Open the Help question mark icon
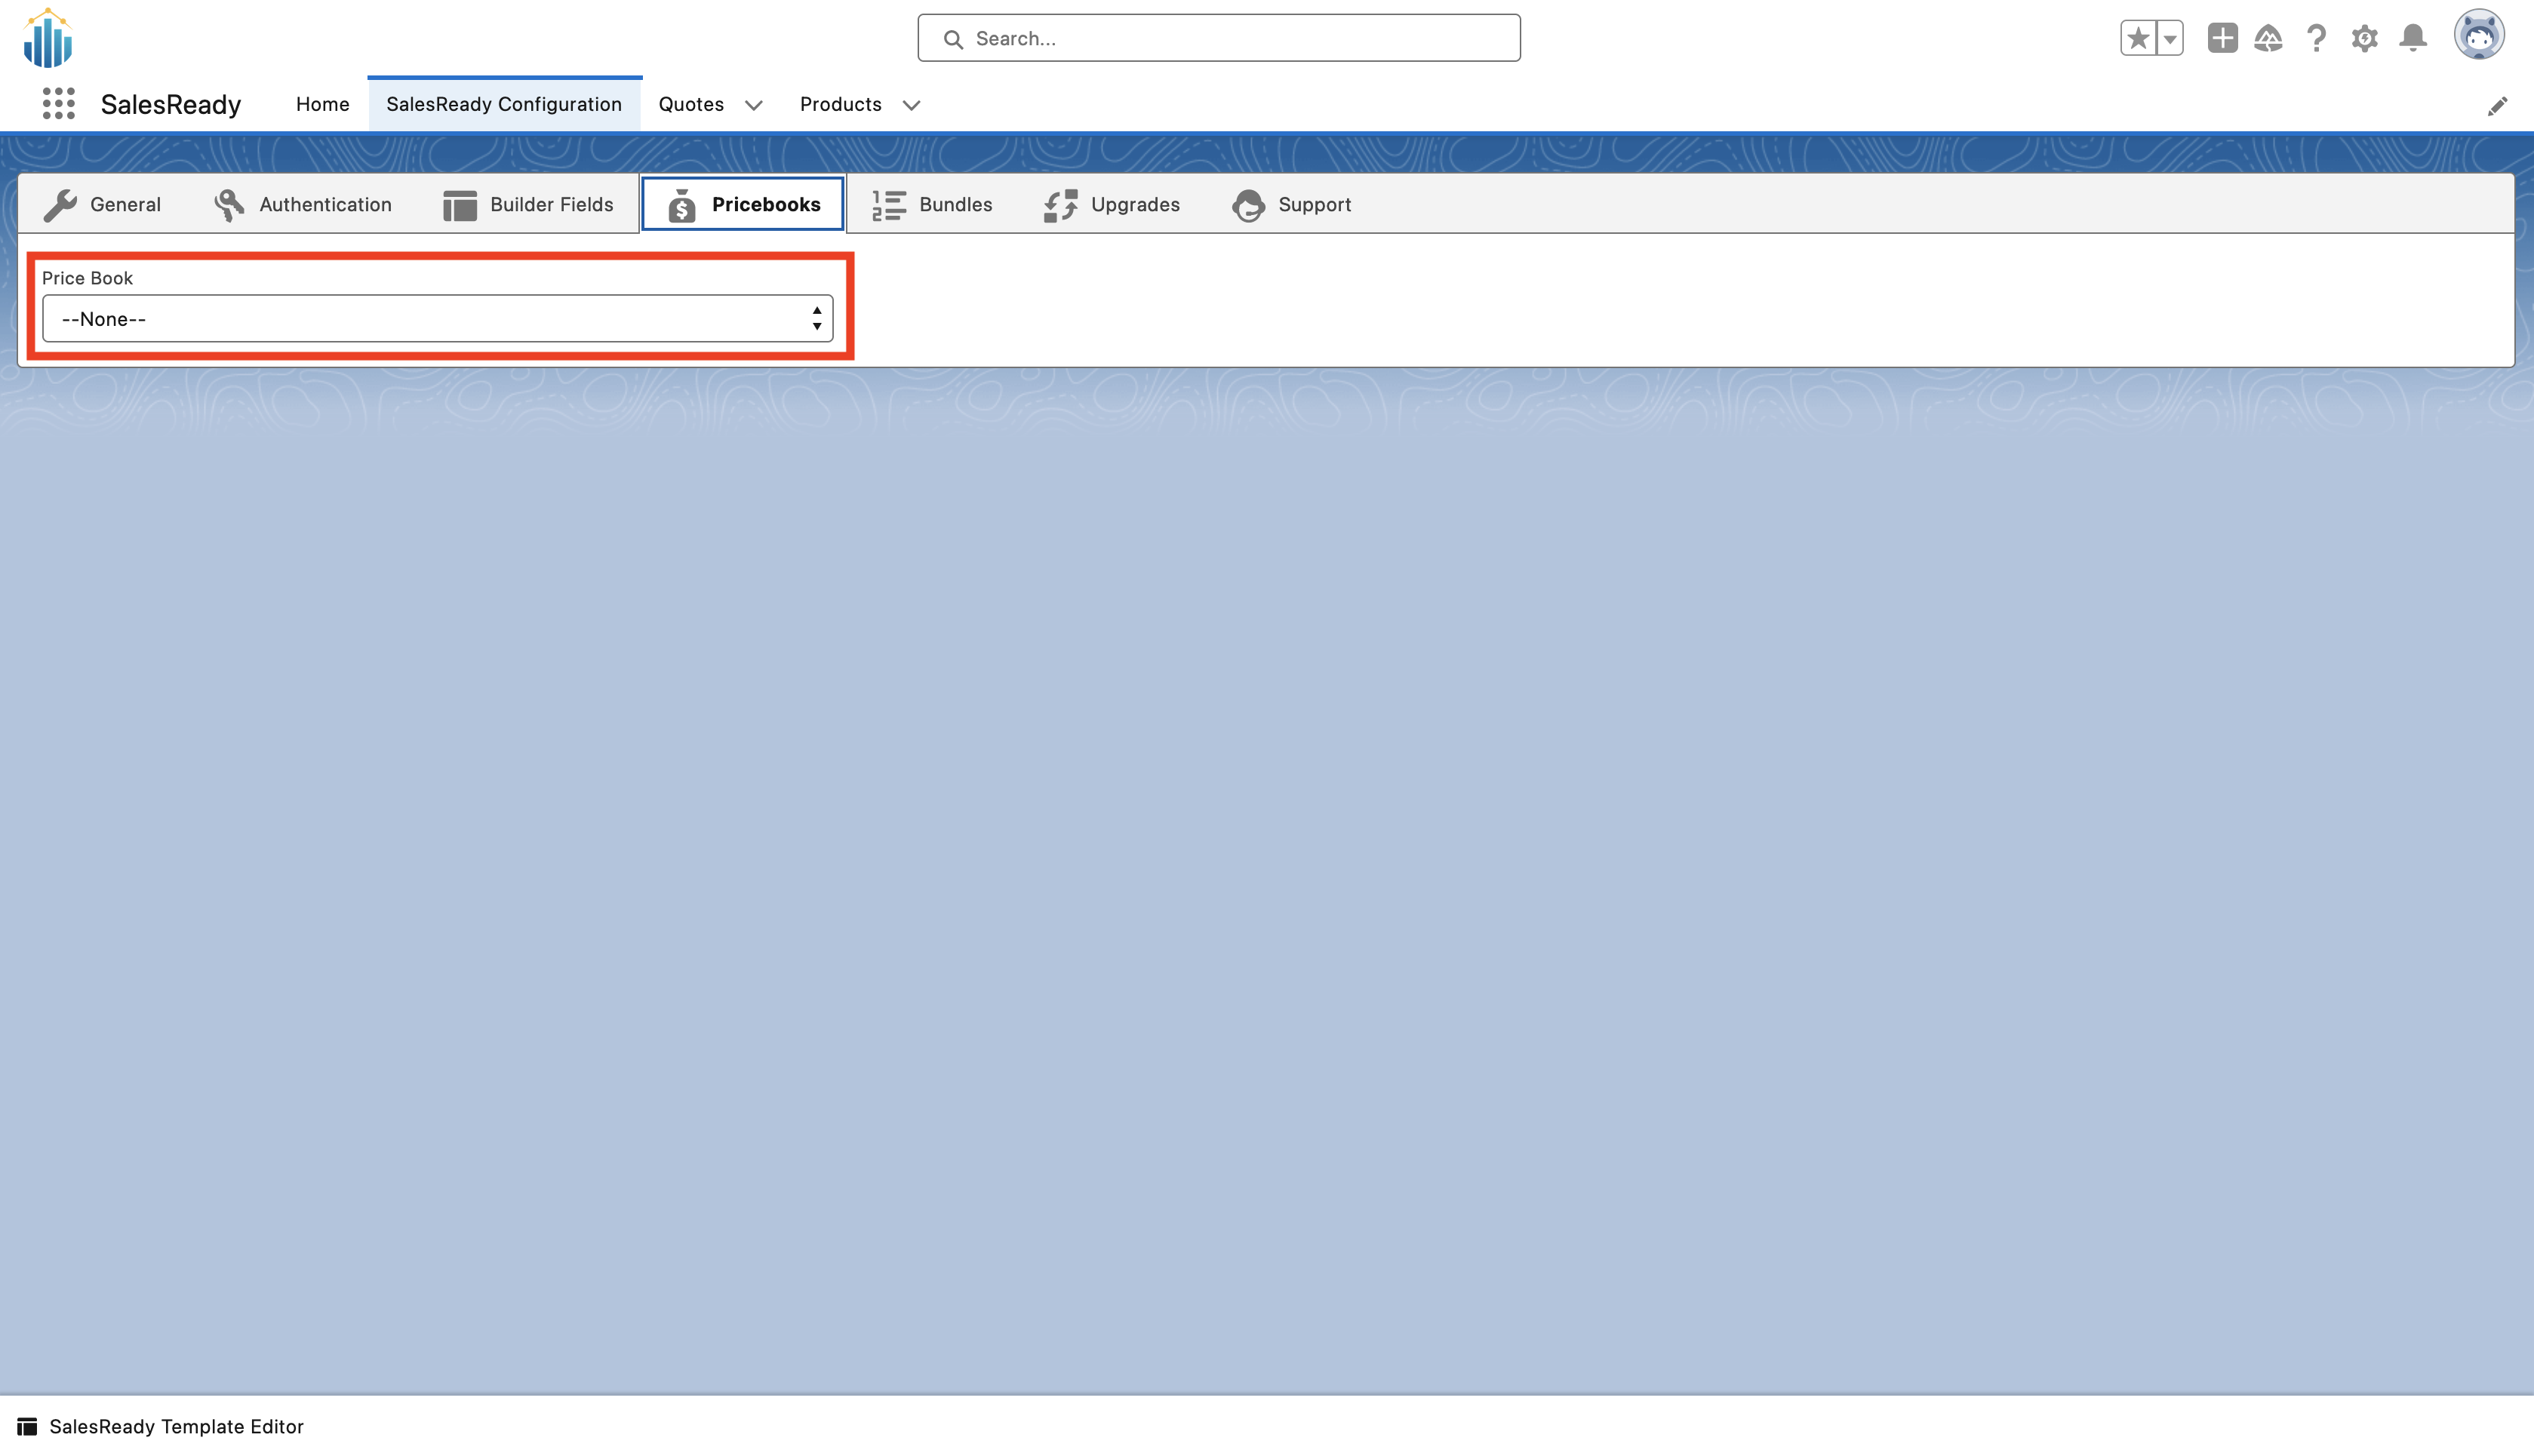 coord(2316,38)
